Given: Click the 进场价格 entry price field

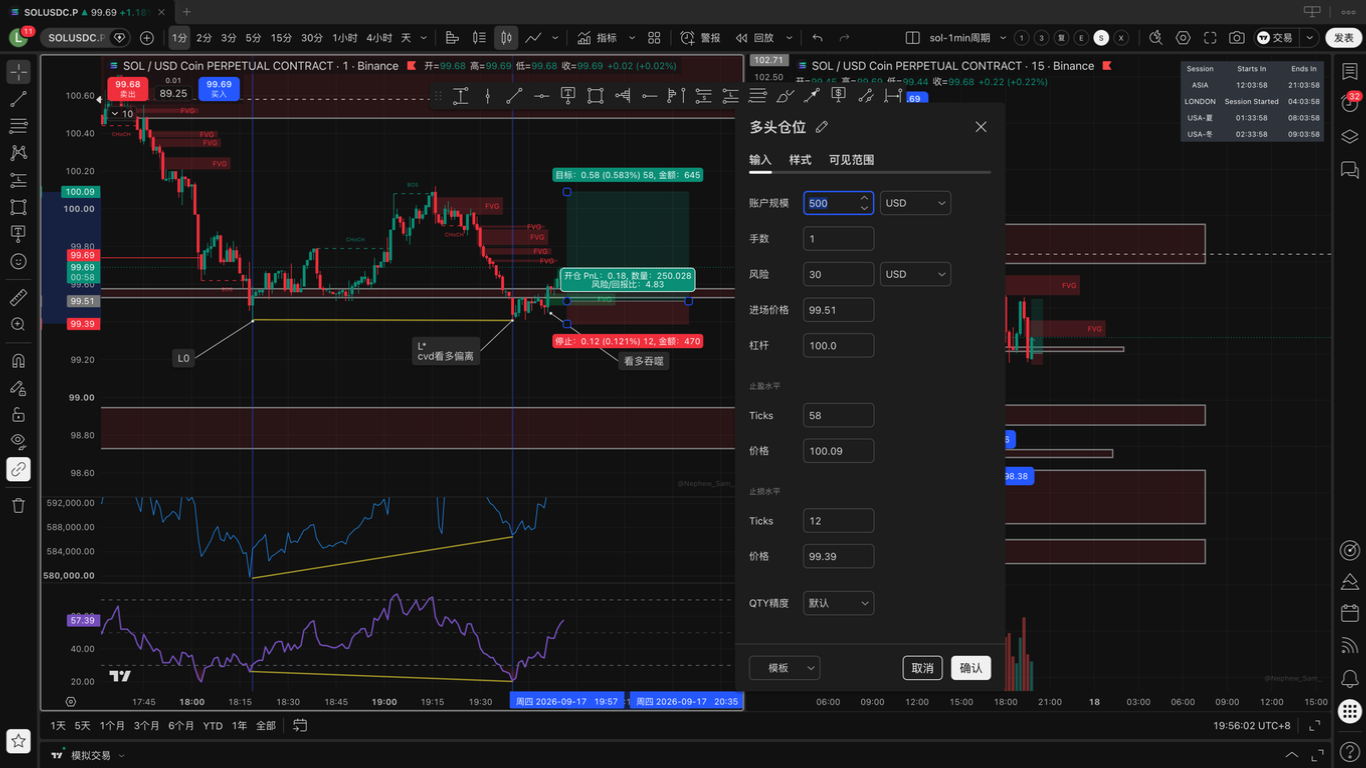Looking at the screenshot, I should pyautogui.click(x=838, y=310).
